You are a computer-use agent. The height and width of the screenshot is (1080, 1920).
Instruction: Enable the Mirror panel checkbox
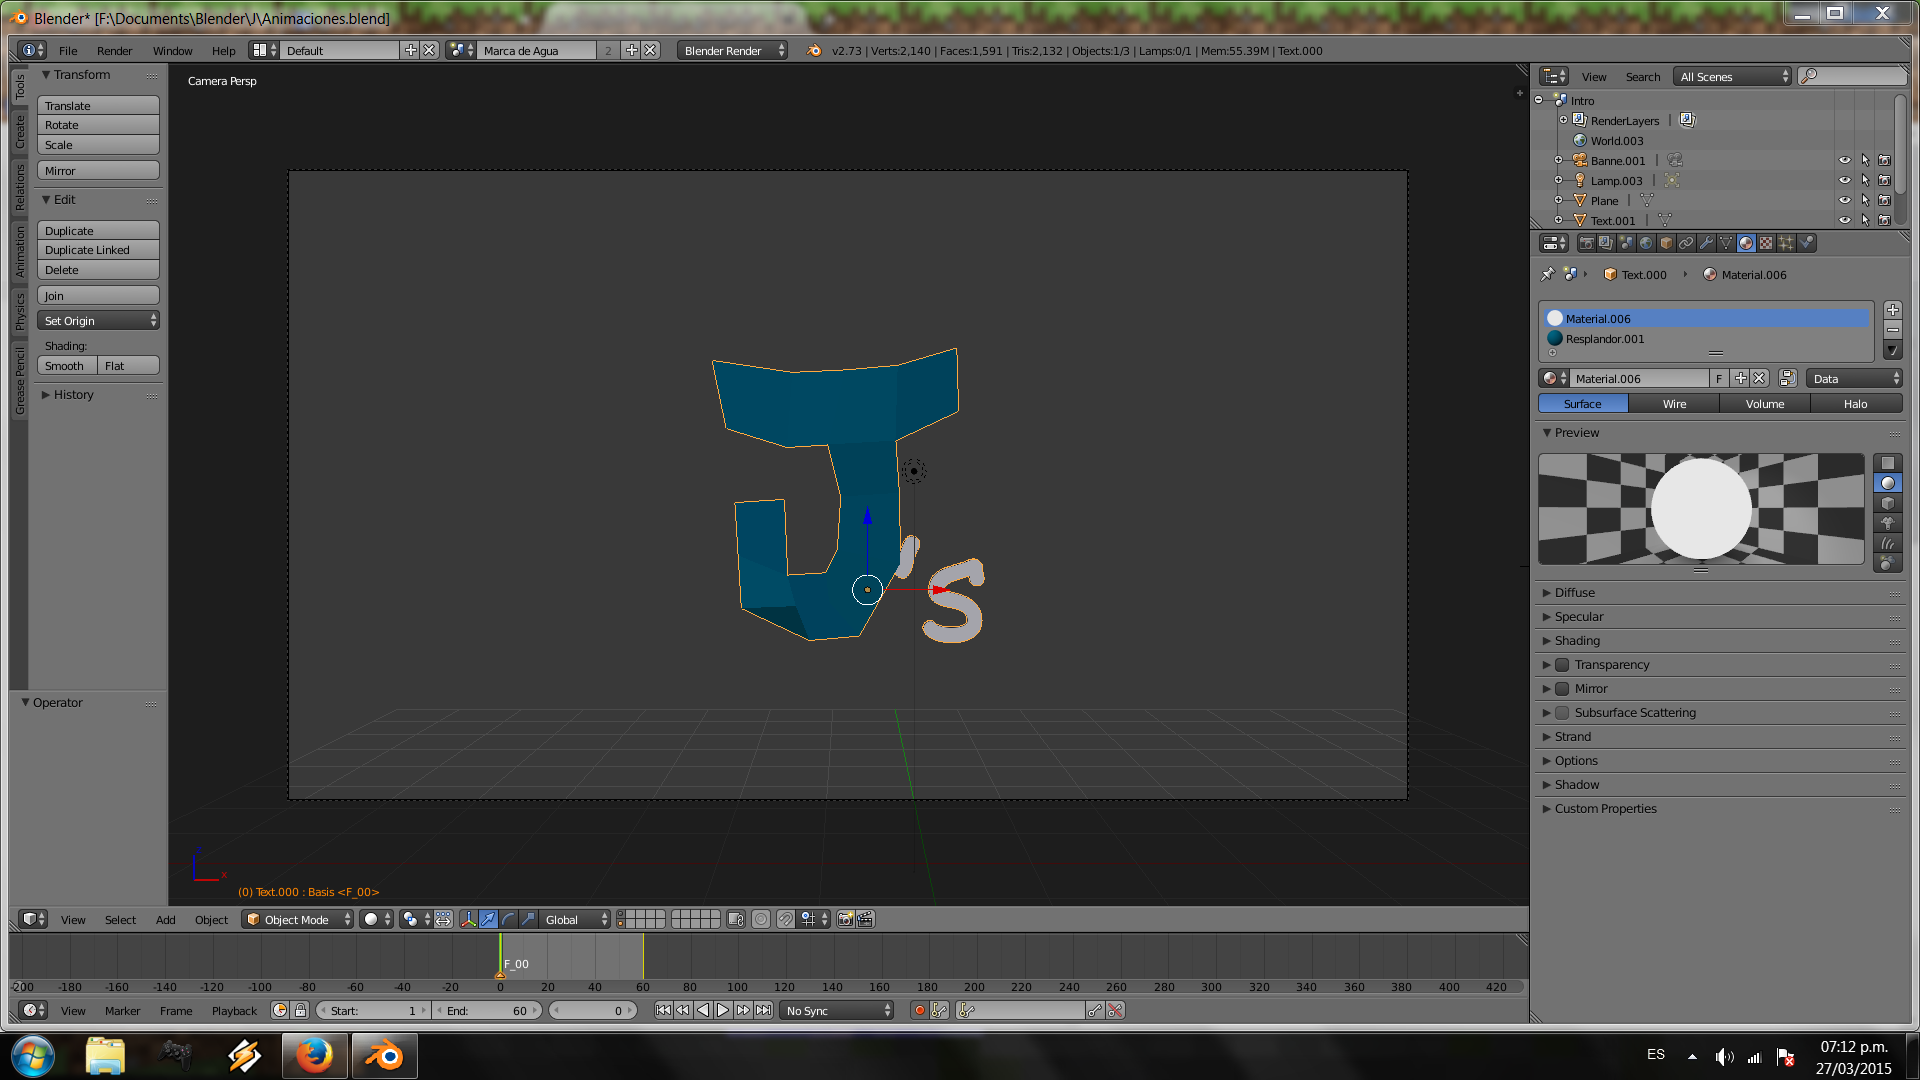tap(1562, 689)
